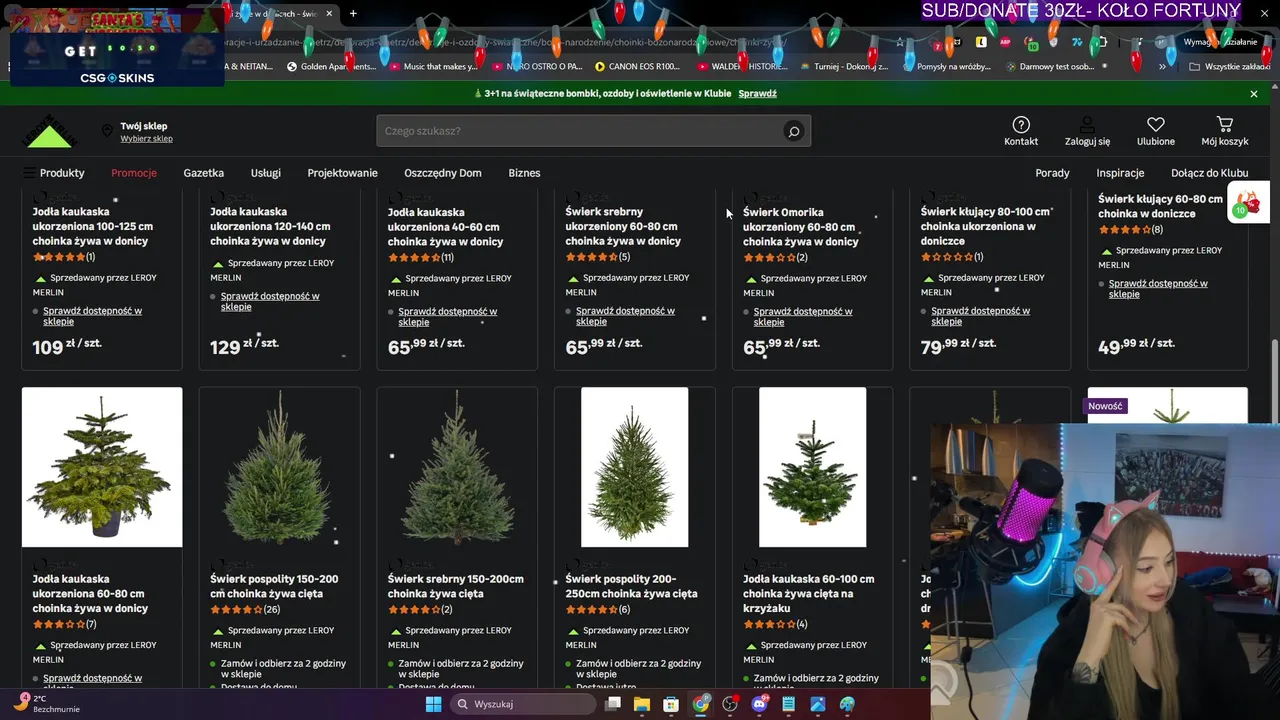The height and width of the screenshot is (720, 1280).
Task: Open Discord from taskbar
Action: 759,704
